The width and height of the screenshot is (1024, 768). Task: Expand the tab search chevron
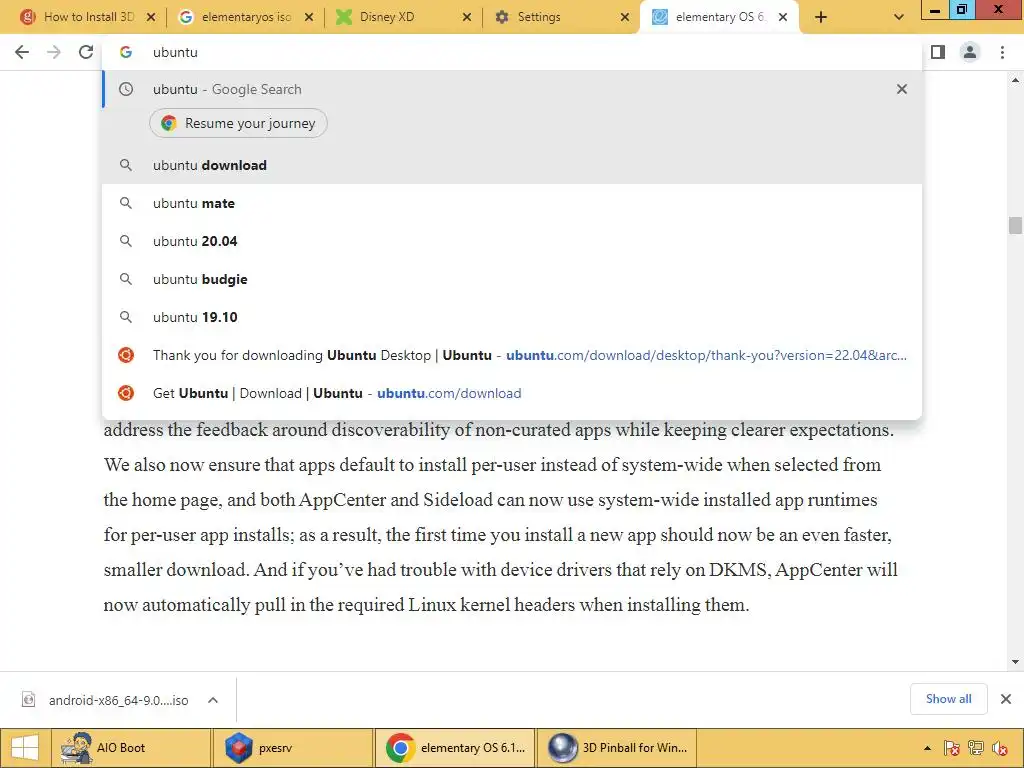tap(899, 18)
